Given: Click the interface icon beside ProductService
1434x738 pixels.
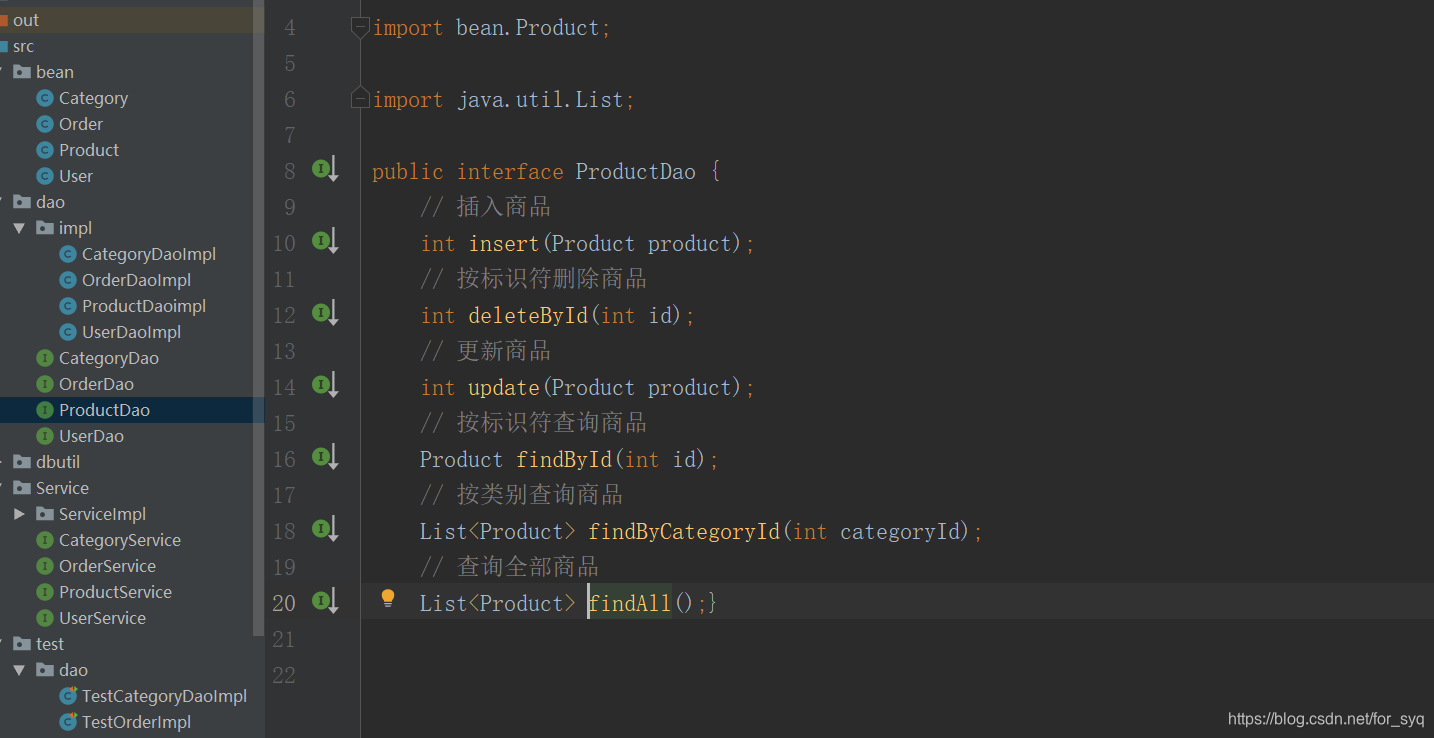Looking at the screenshot, I should pyautogui.click(x=44, y=592).
